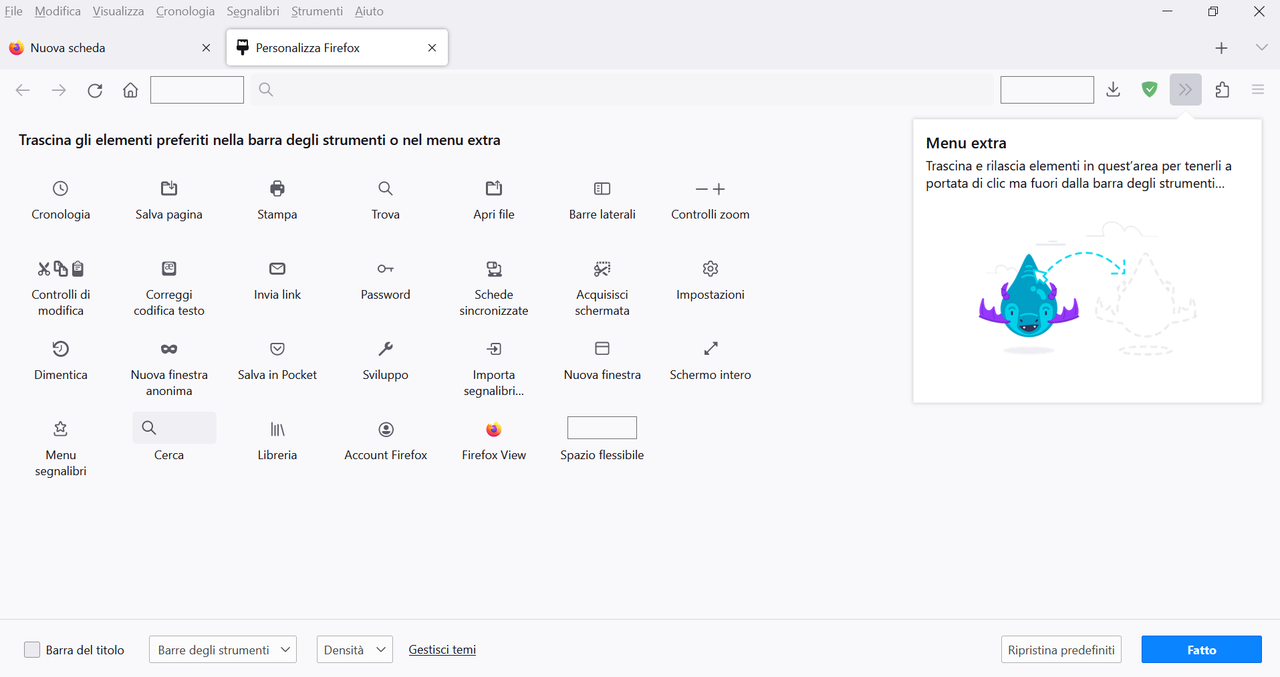This screenshot has height=677, width=1280.
Task: Select Correggi codifica testo icon
Action: coord(169,268)
